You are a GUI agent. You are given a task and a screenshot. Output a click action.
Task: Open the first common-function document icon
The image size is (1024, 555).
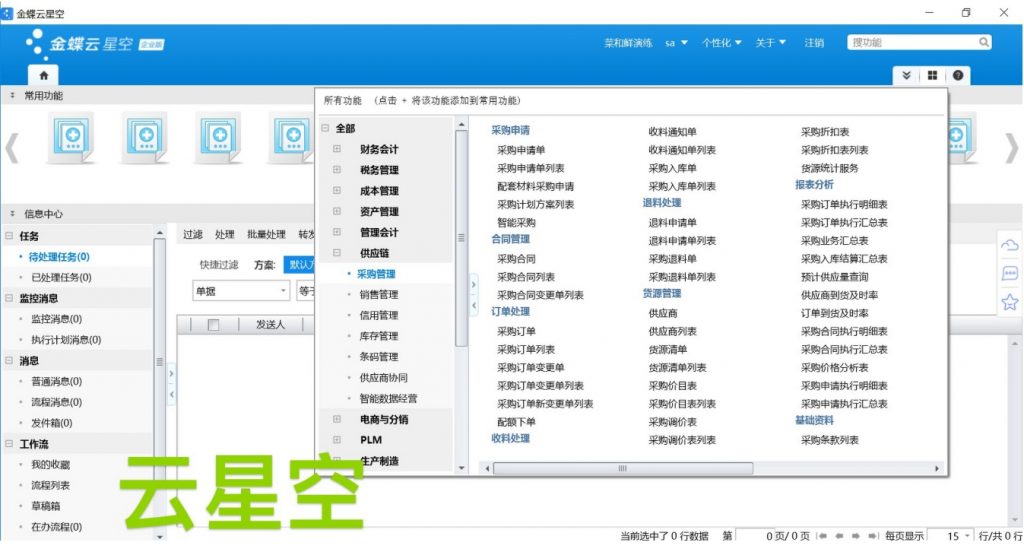[72, 137]
